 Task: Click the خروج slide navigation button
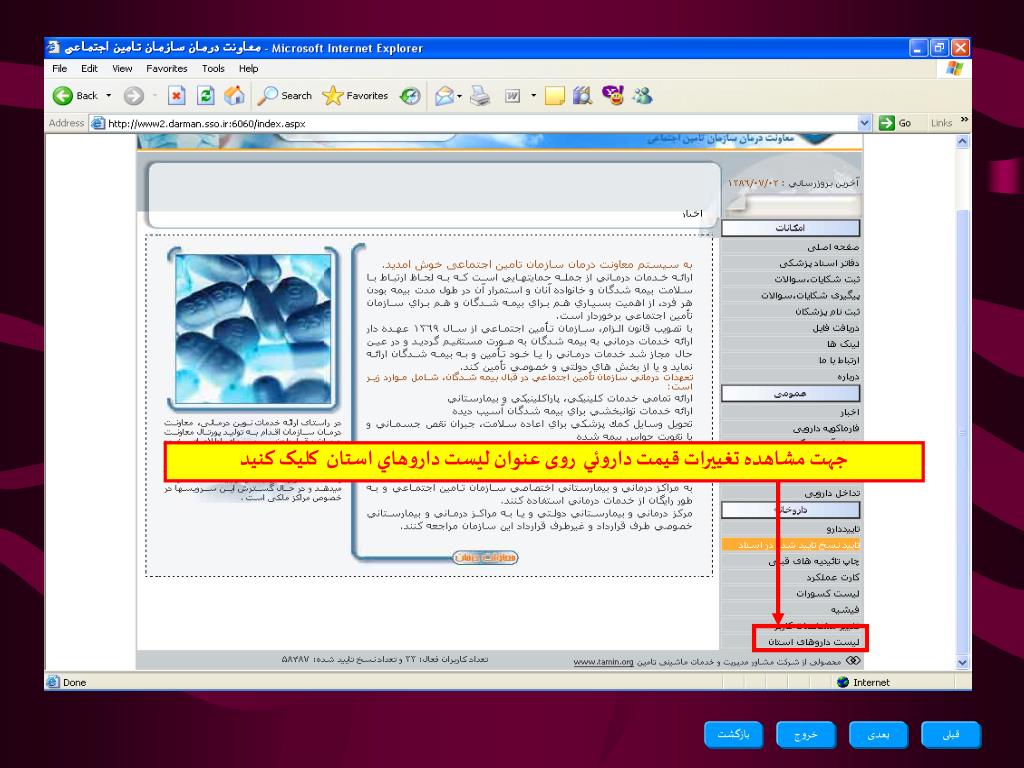click(x=806, y=735)
